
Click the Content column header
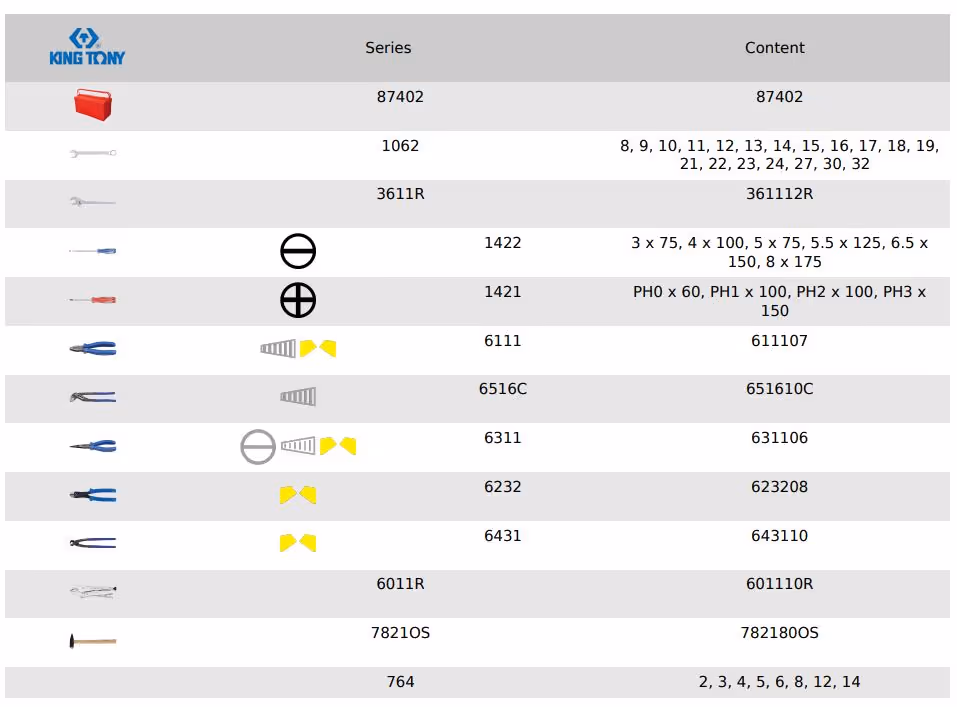point(774,48)
